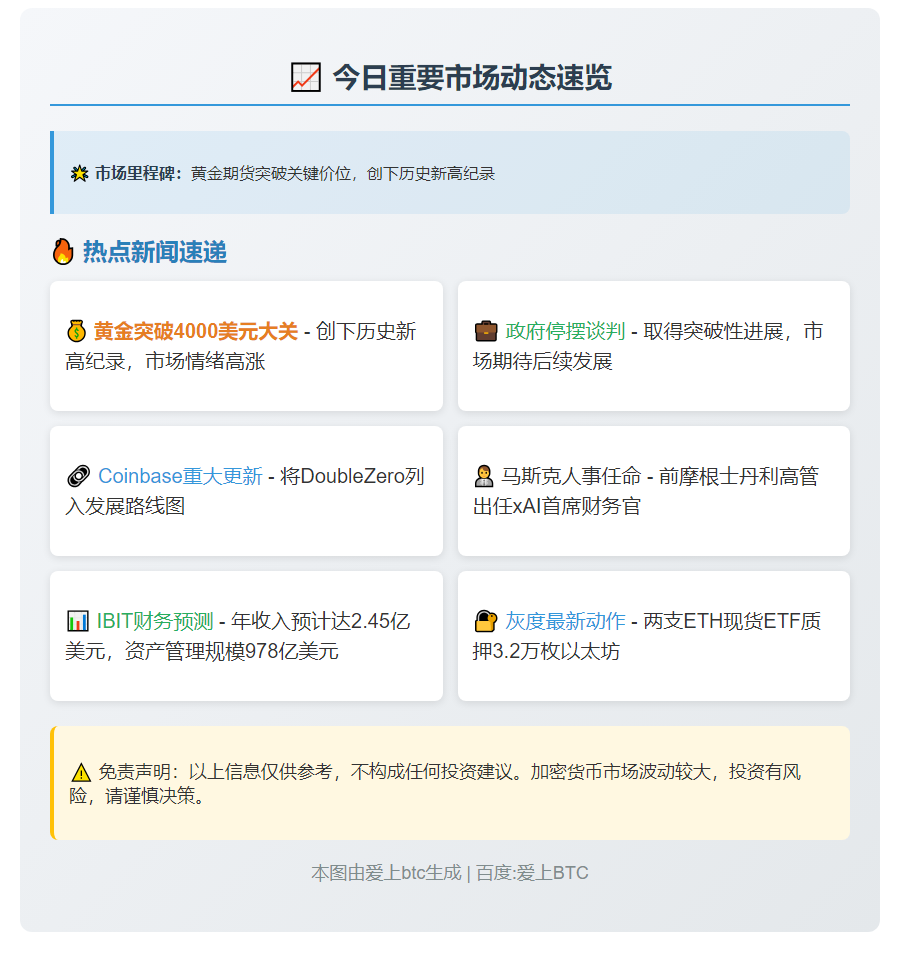
Task: Click the money bag icon on the gold news card
Action: [76, 331]
